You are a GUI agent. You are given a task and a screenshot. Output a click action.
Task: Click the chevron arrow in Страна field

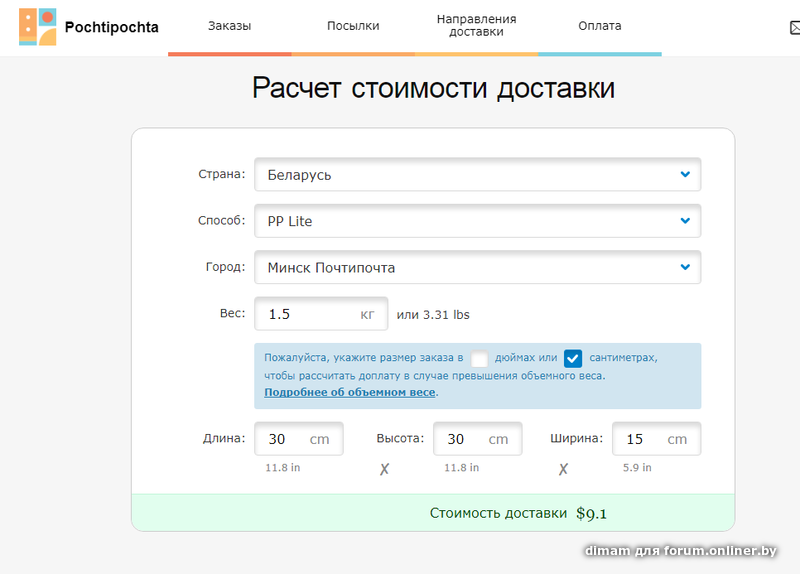pyautogui.click(x=685, y=174)
